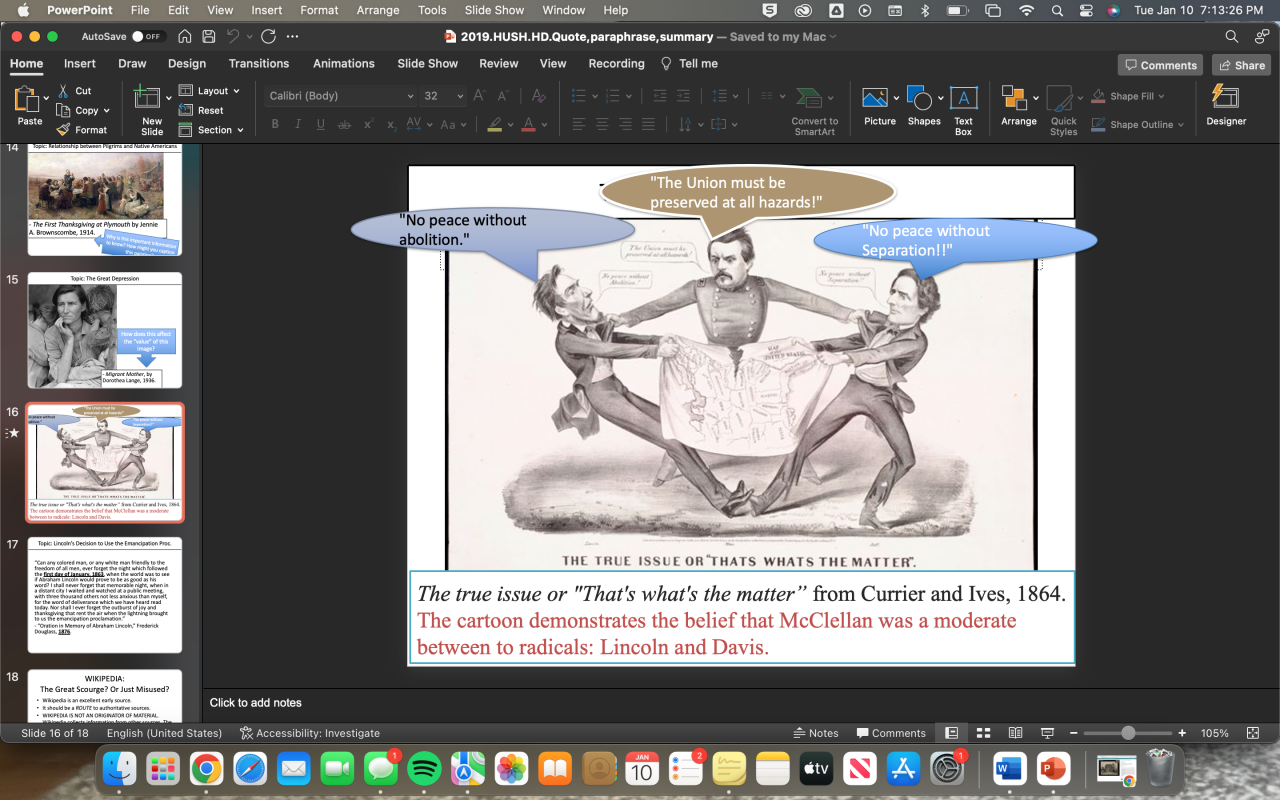Click the yellow text Highlight Color swatch
This screenshot has height=800, width=1280.
point(494,125)
